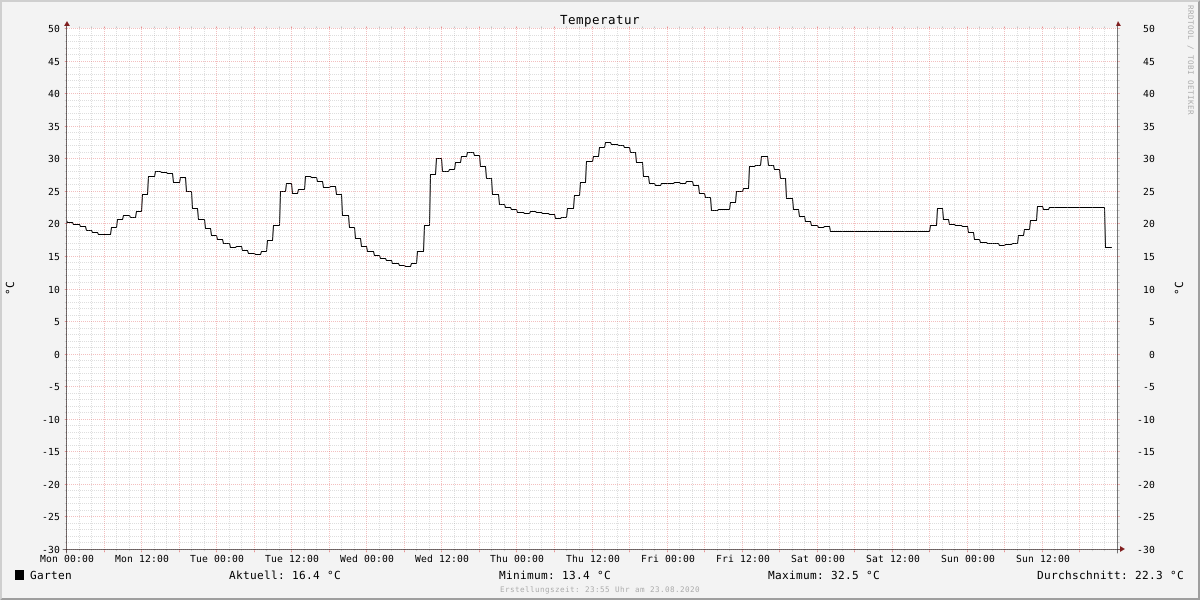
Task: Select the '10' tick label on the right axis
Action: coord(1148,290)
